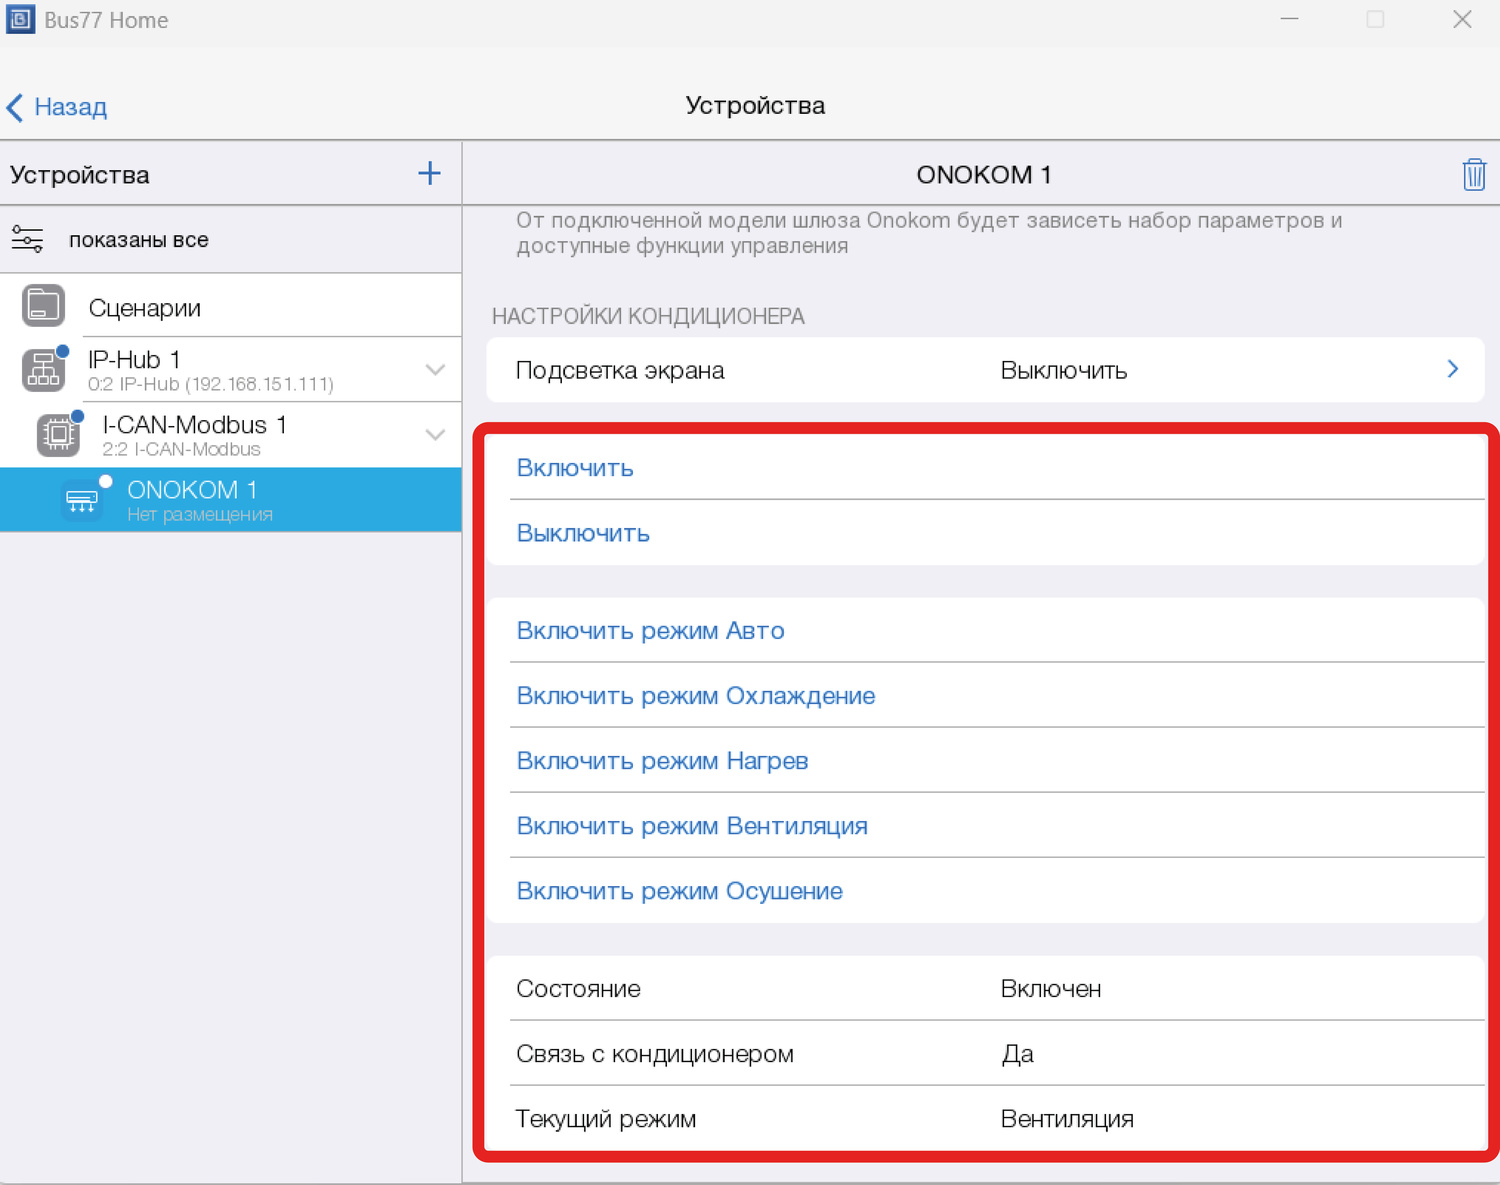This screenshot has height=1185, width=1500.
Task: Open the filter icon beside показаны все
Action: 27,240
